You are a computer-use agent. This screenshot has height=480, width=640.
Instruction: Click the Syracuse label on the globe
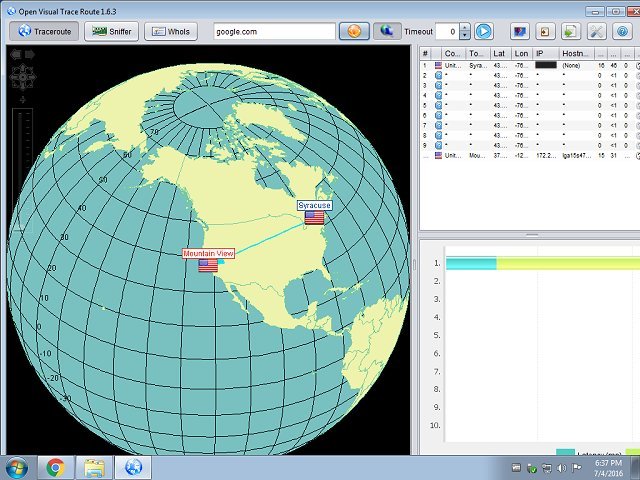pyautogui.click(x=314, y=205)
